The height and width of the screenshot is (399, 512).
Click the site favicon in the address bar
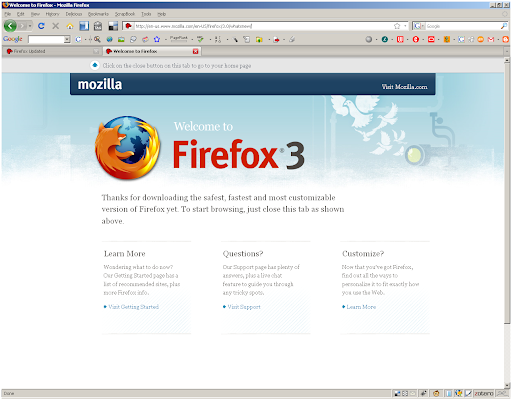click(128, 26)
